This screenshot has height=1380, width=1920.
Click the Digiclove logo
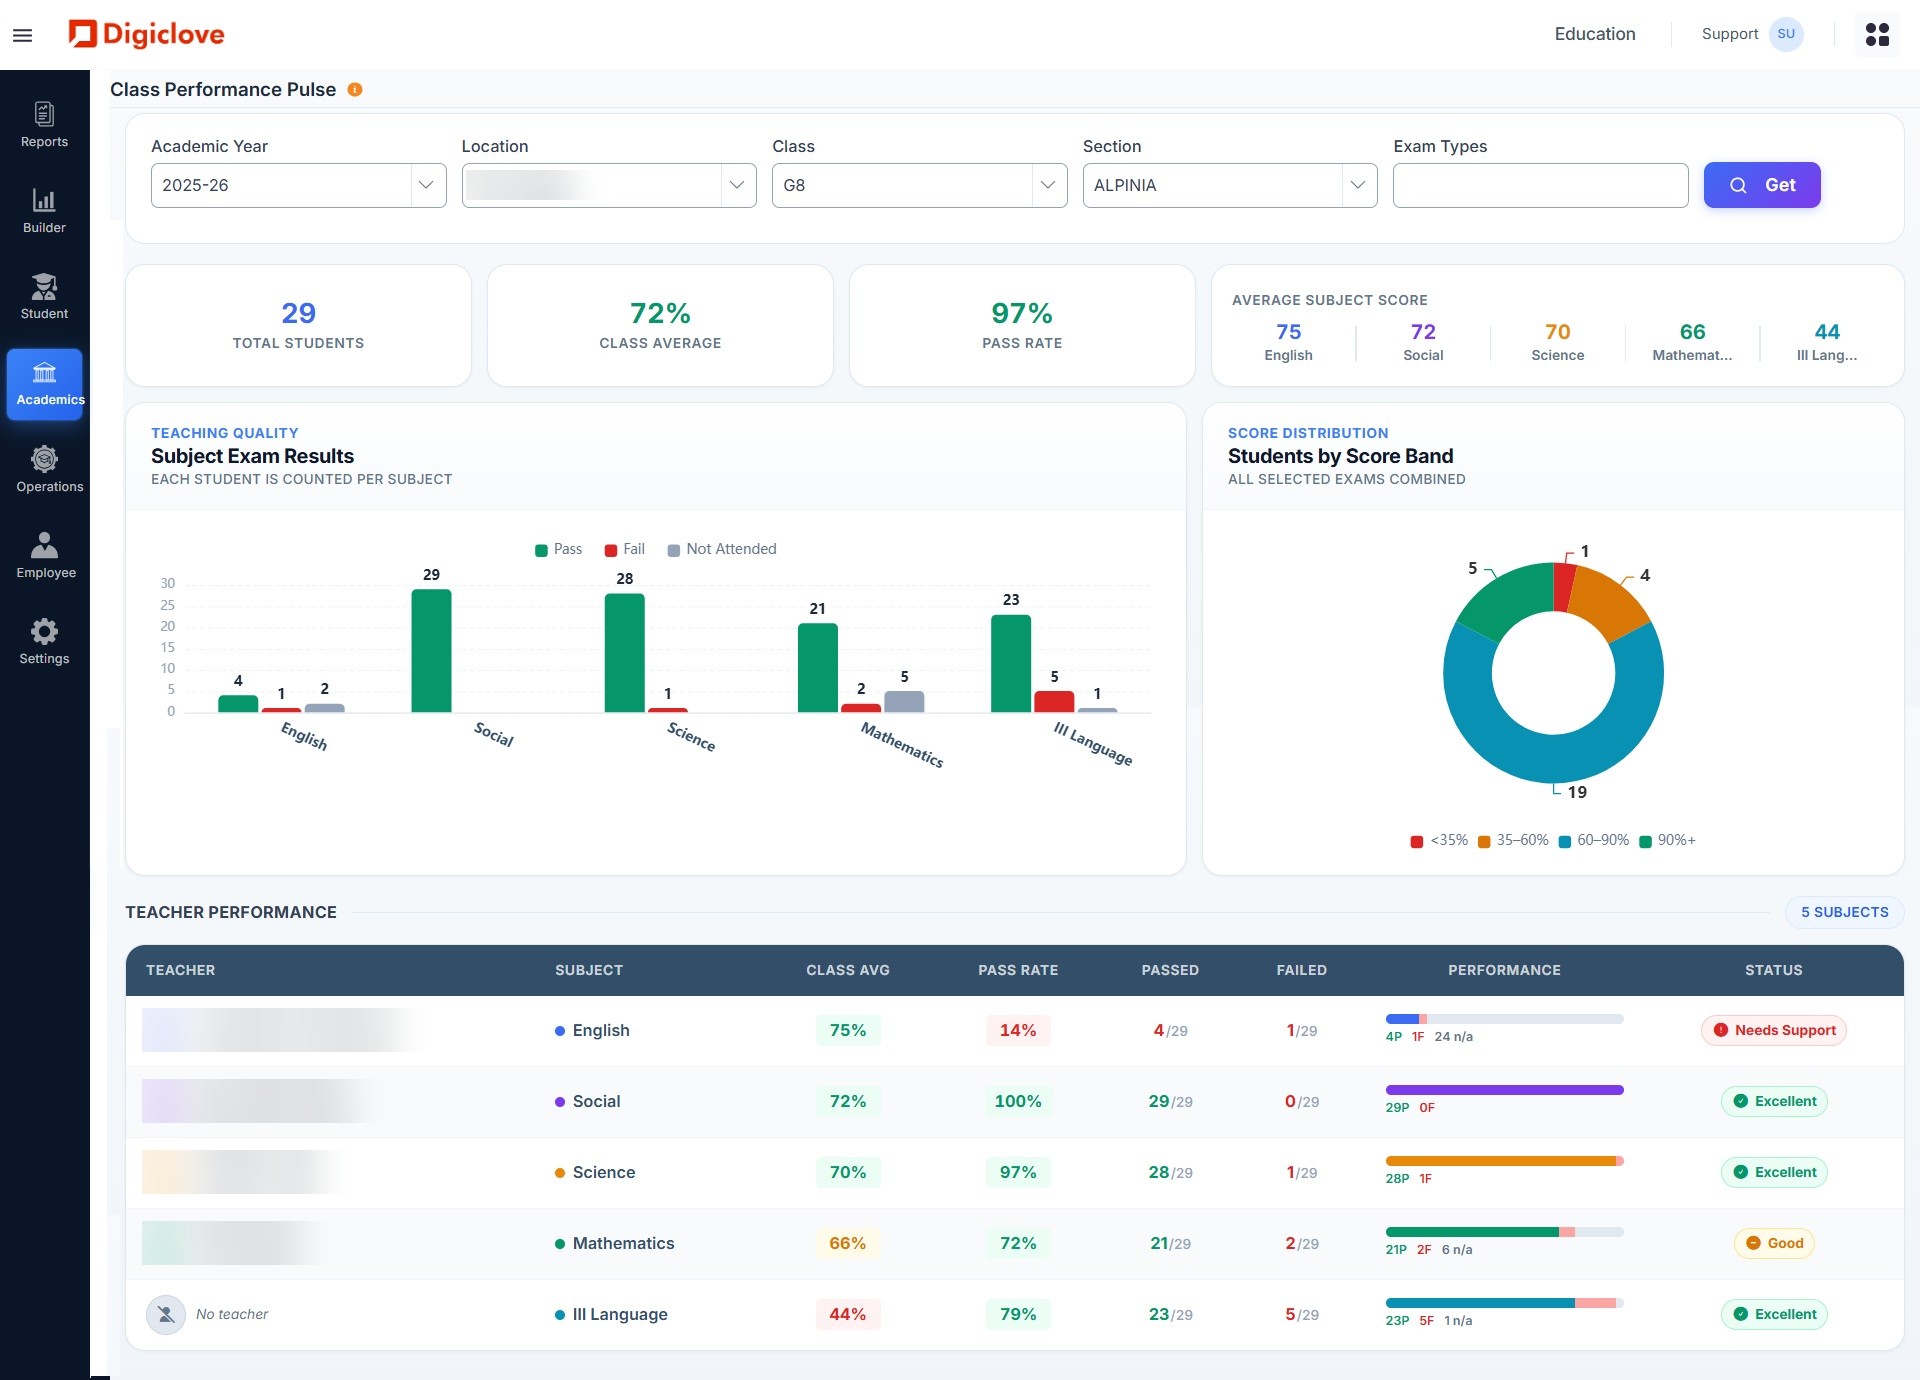[x=146, y=34]
